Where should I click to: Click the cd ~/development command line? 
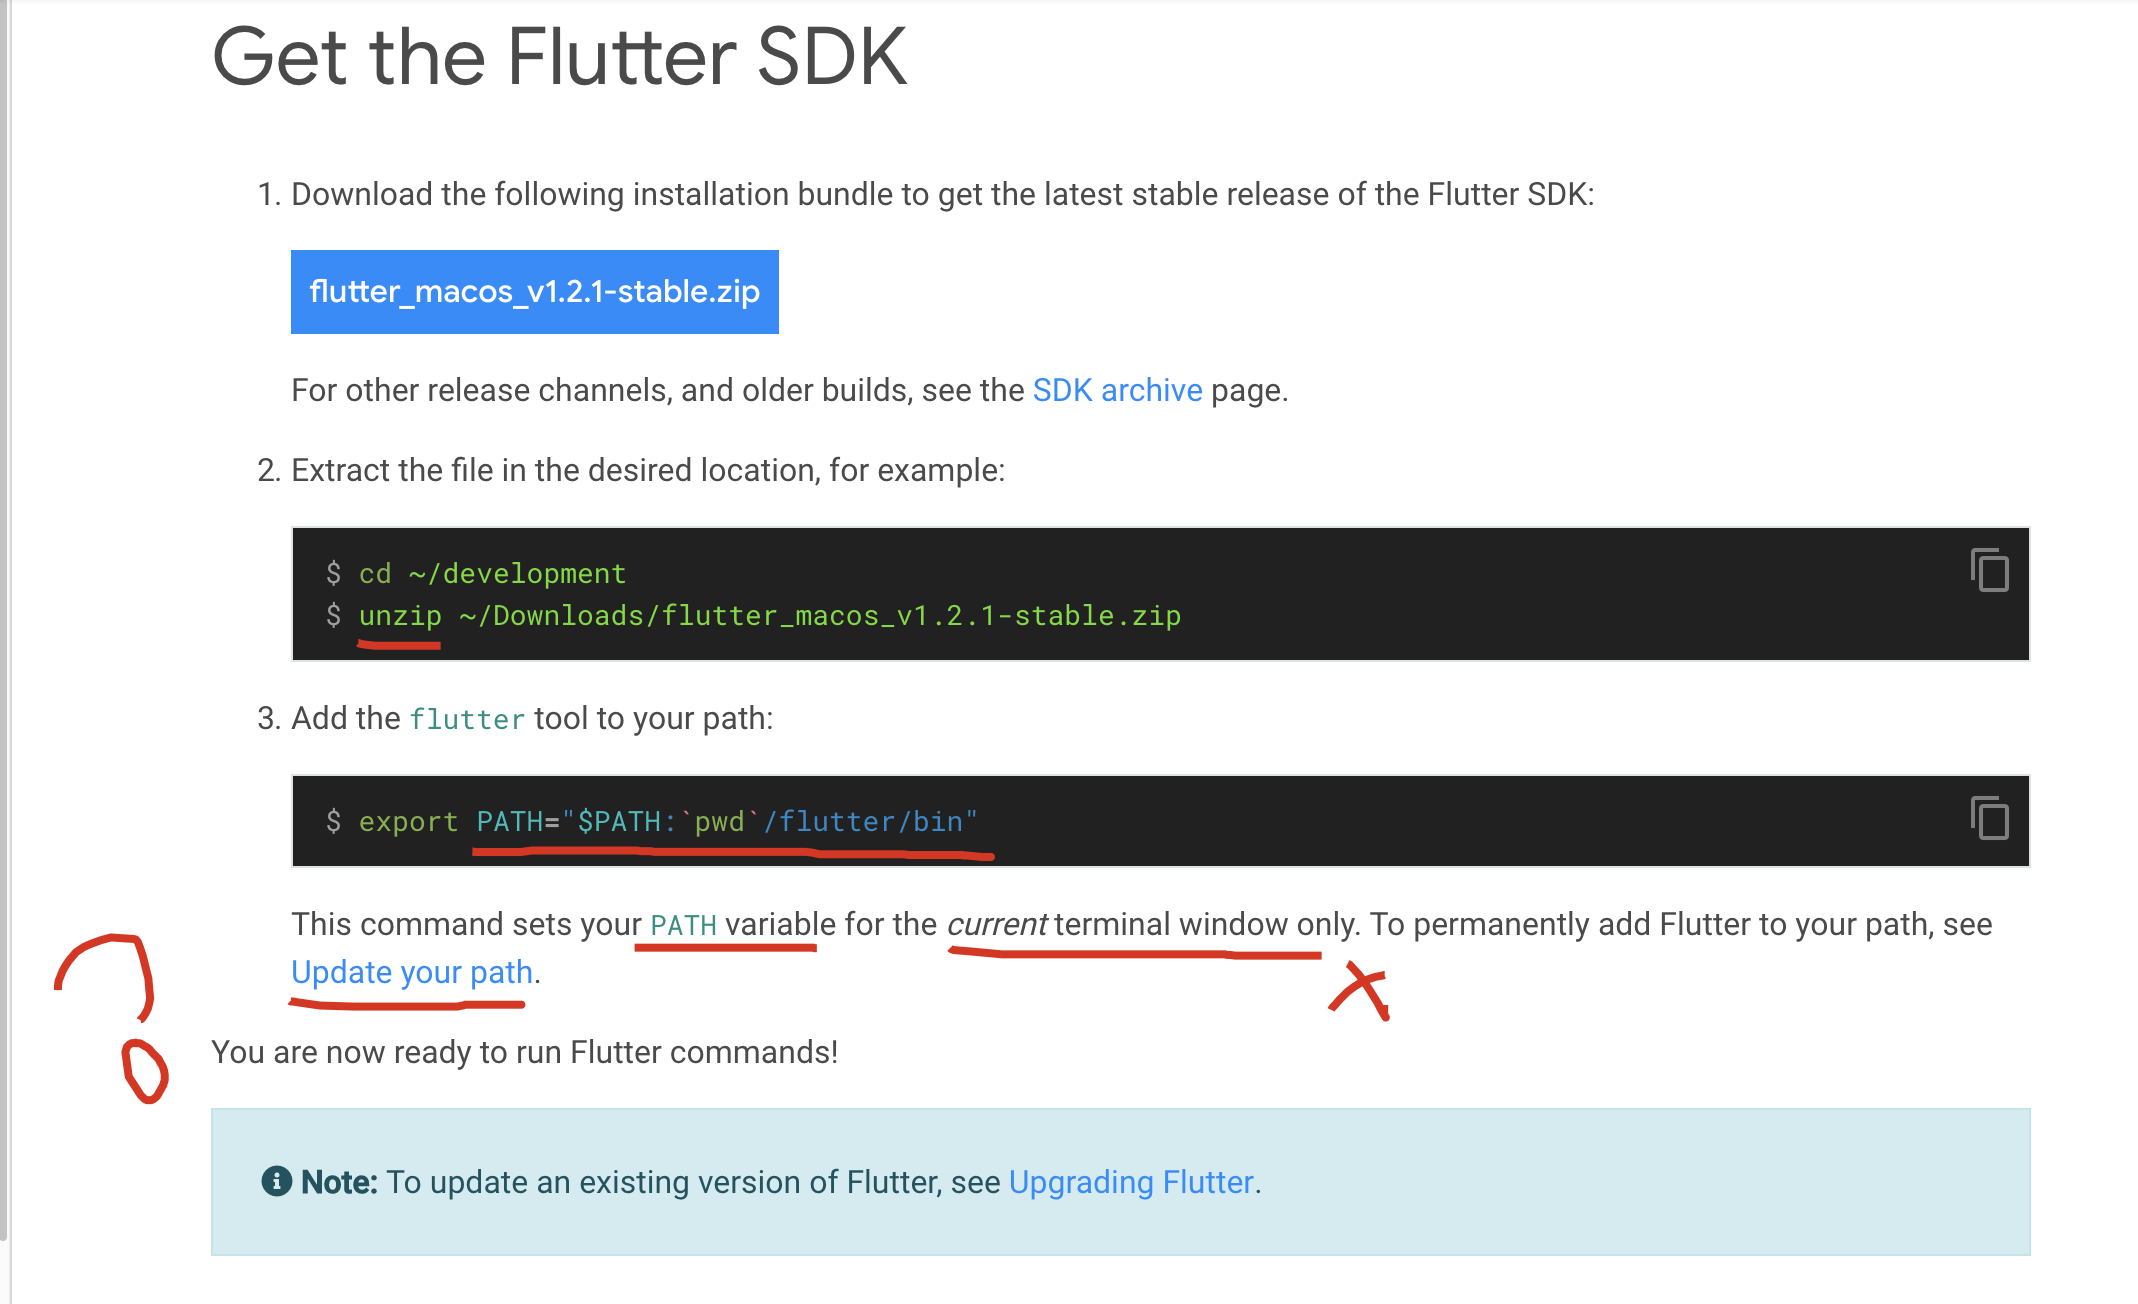click(x=492, y=573)
